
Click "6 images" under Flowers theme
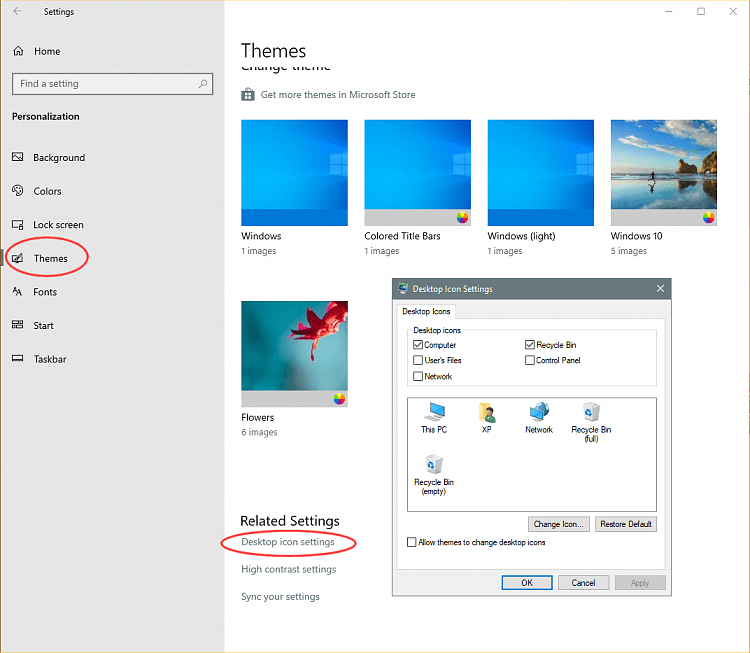point(259,432)
